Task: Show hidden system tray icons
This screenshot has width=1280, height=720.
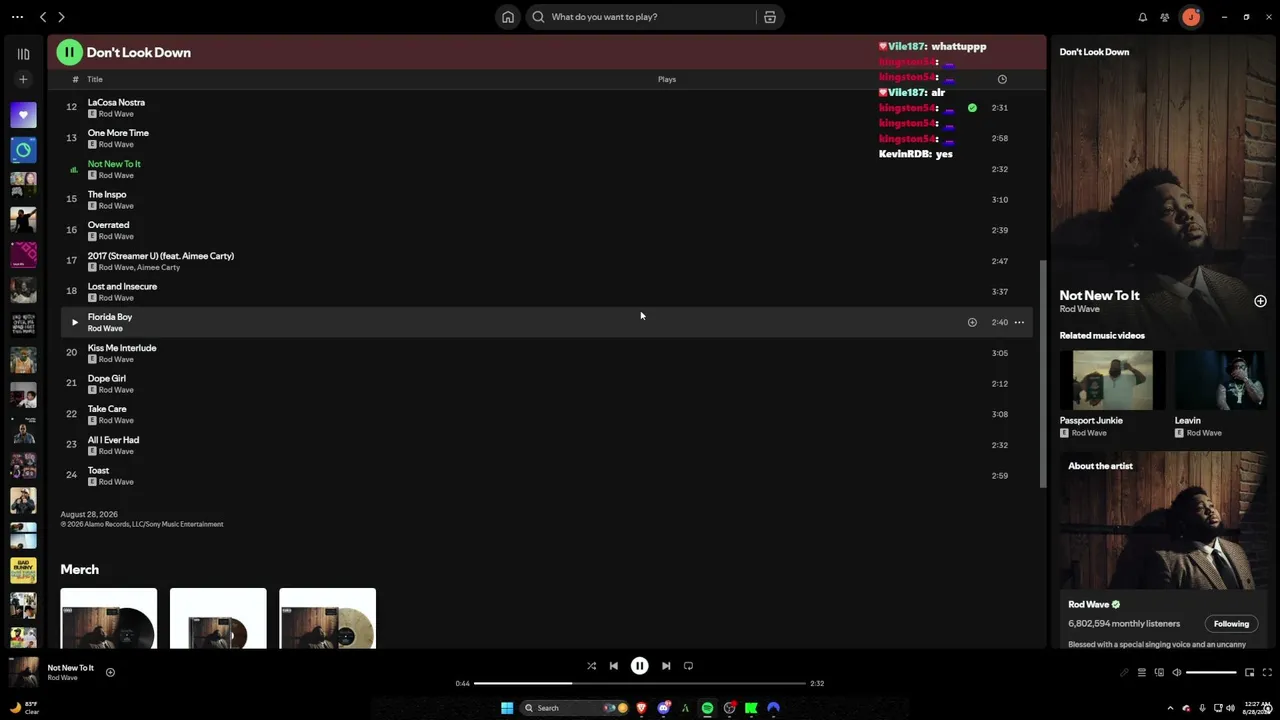Action: 1170,708
